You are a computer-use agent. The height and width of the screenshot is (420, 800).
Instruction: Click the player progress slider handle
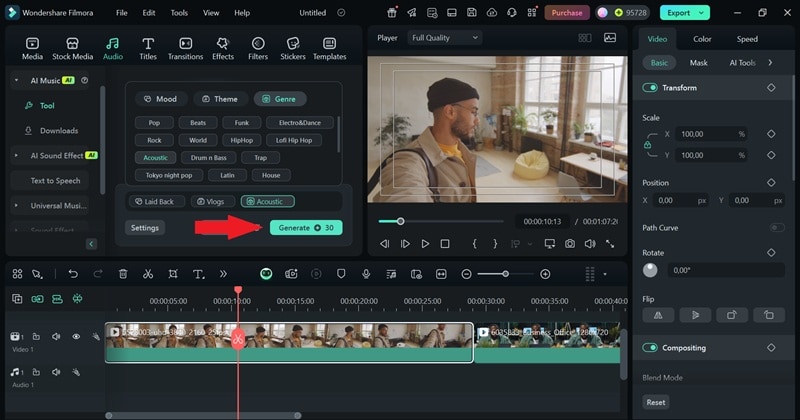(x=401, y=221)
